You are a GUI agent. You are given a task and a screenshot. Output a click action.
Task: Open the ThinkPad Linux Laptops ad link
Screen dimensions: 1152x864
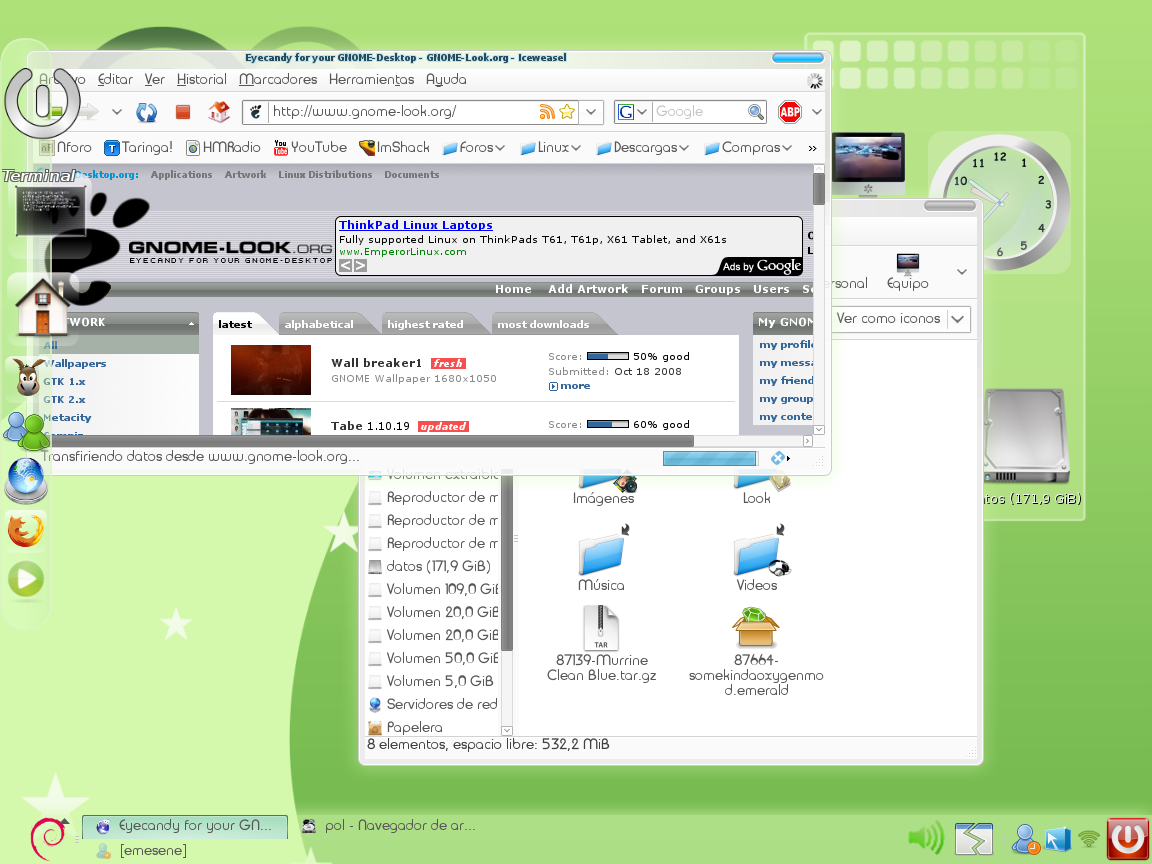pyautogui.click(x=416, y=225)
